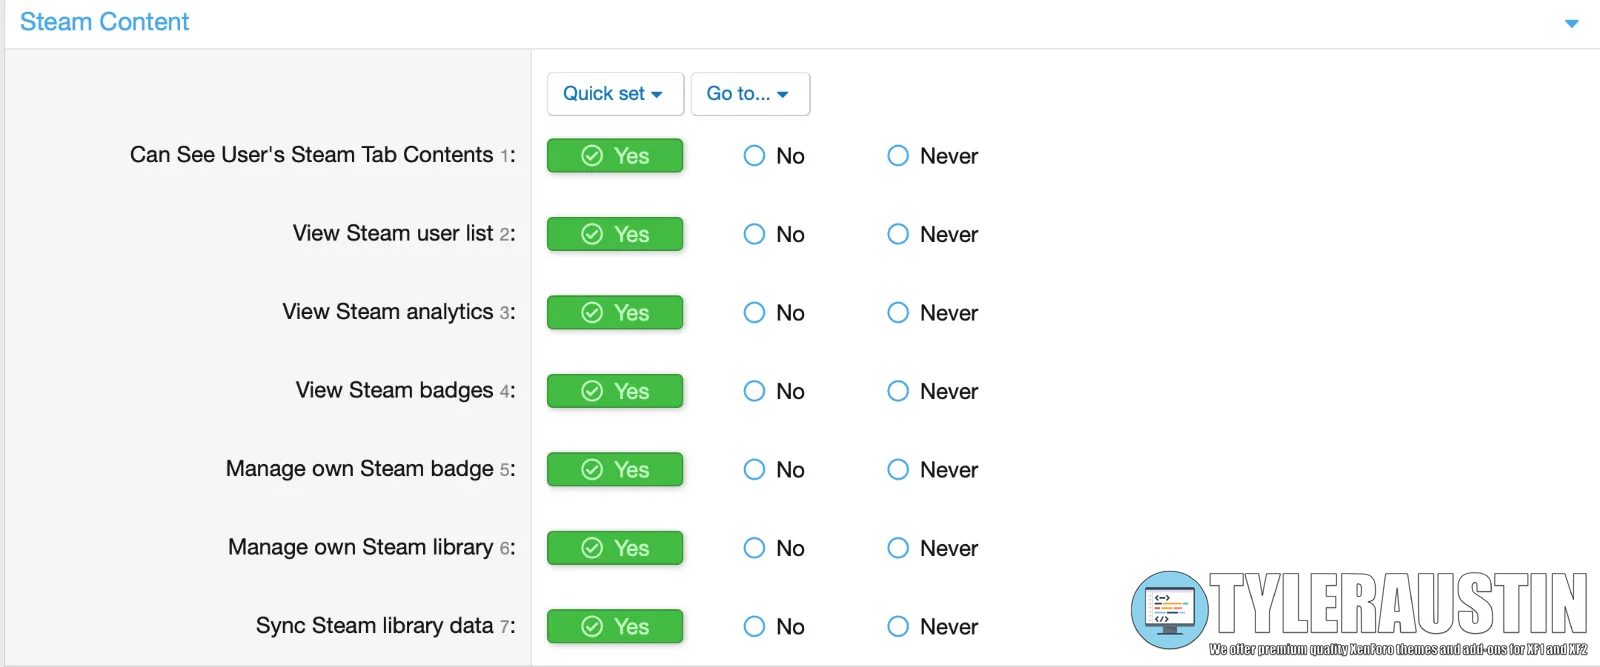Screen dimensions: 1600x667
Task: Click the Steam Content section heading
Action: (x=104, y=22)
